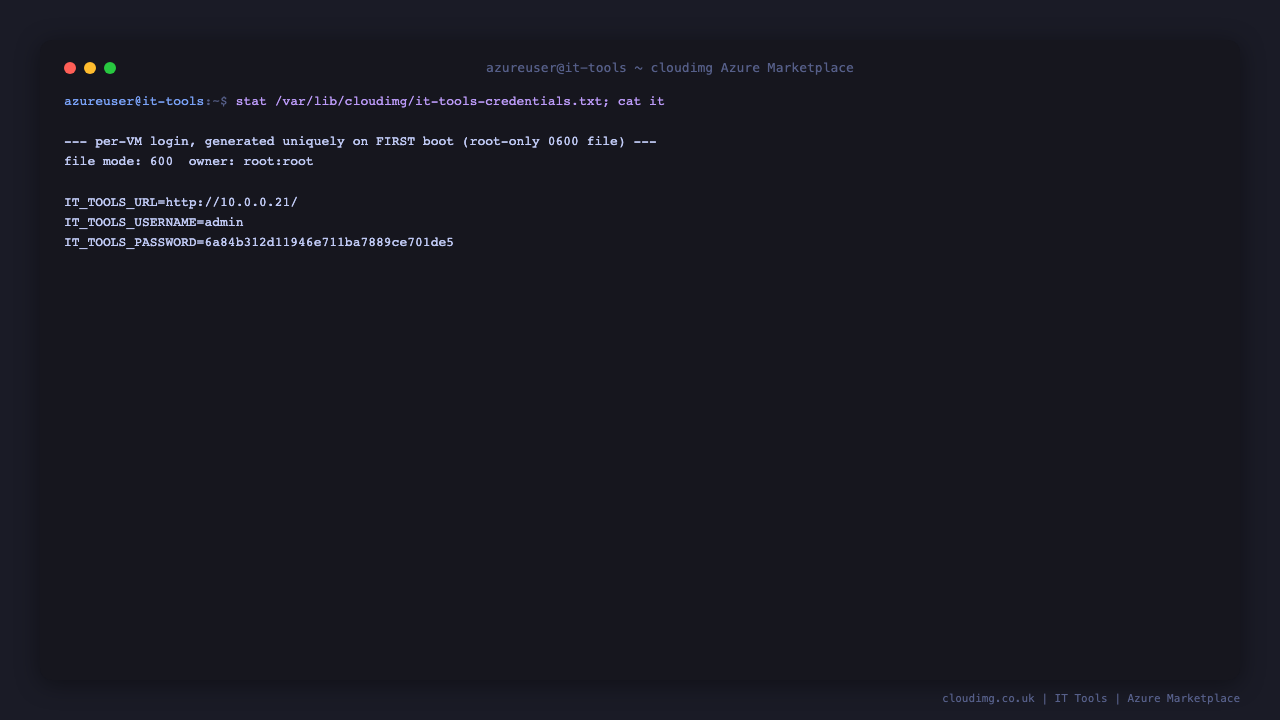Click the green maximize window dot
1280x720 pixels.
point(110,68)
